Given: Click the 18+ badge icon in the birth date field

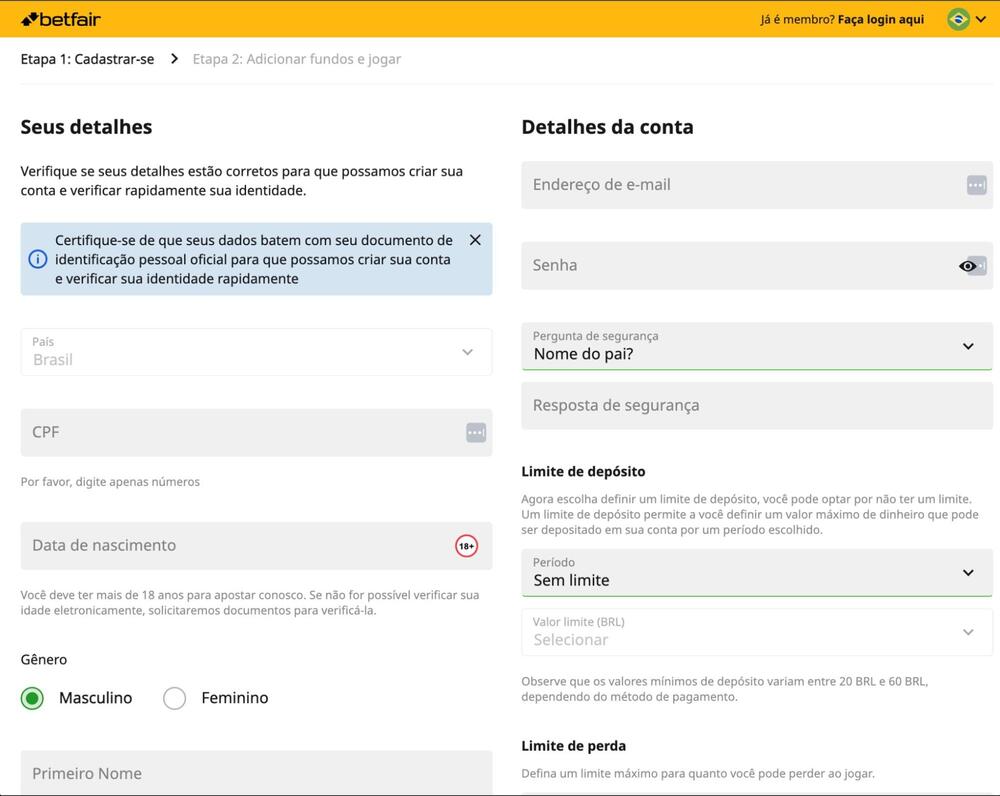Looking at the screenshot, I should 466,546.
